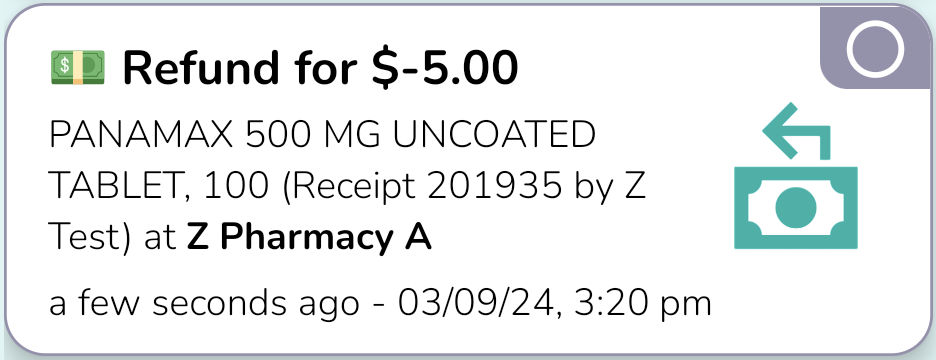The width and height of the screenshot is (936, 360).
Task: Open the Z Pharmacy A bold link
Action: coord(309,238)
